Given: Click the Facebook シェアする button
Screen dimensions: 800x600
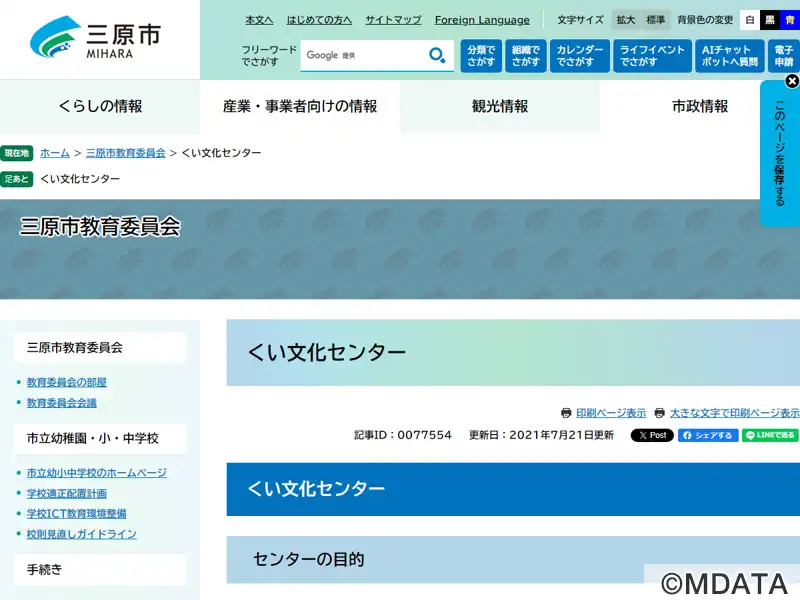Looking at the screenshot, I should [708, 435].
